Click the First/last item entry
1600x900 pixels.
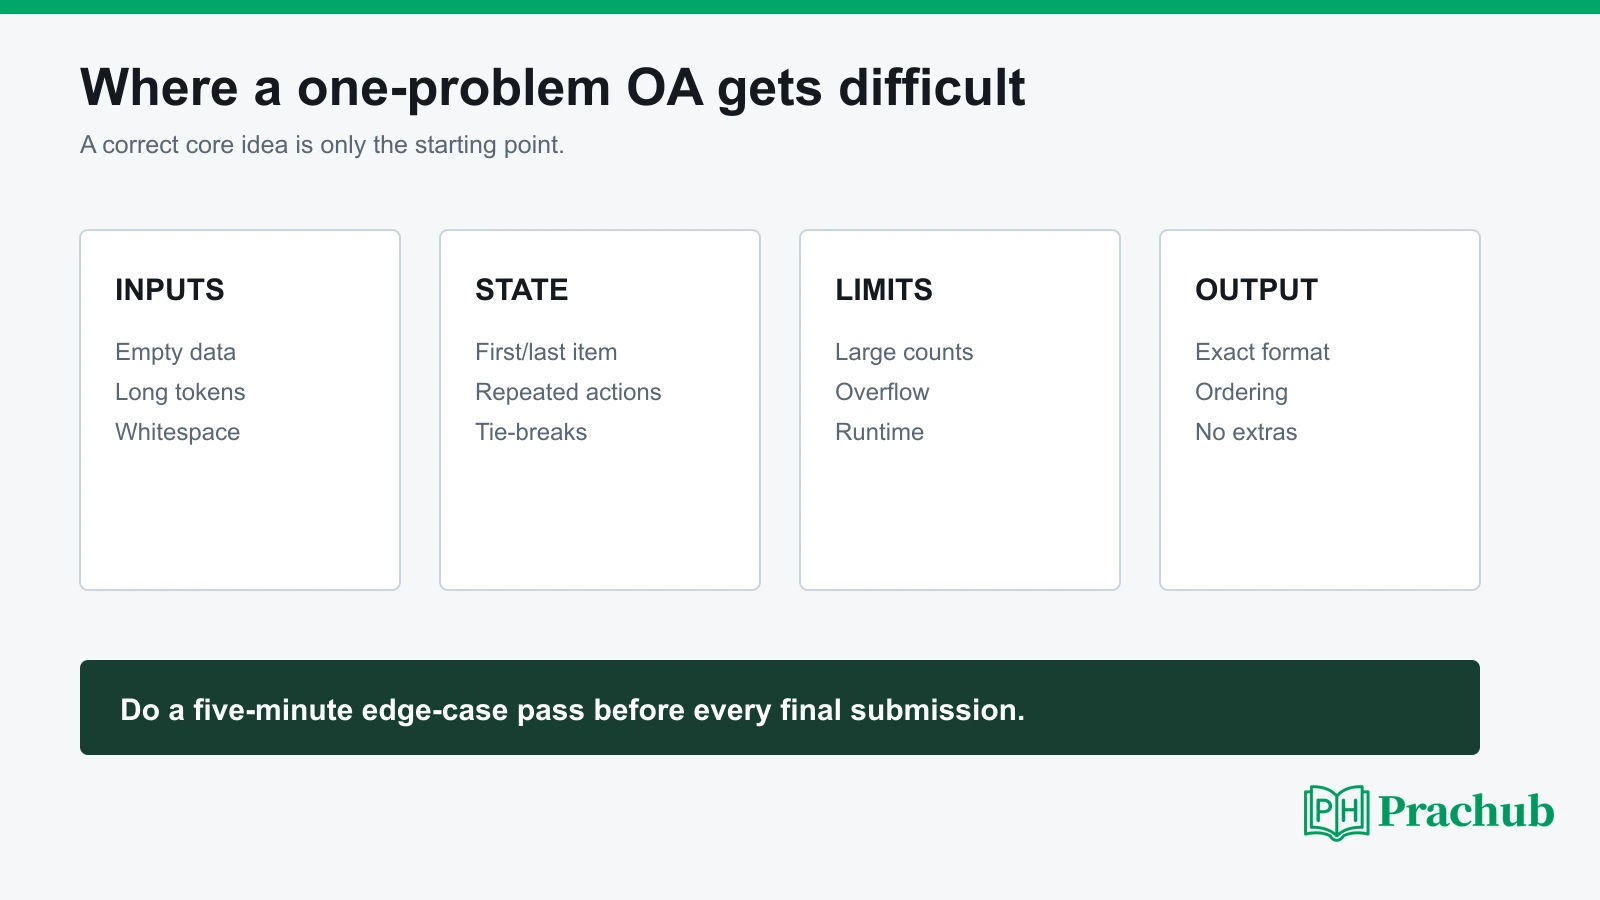pyautogui.click(x=546, y=352)
